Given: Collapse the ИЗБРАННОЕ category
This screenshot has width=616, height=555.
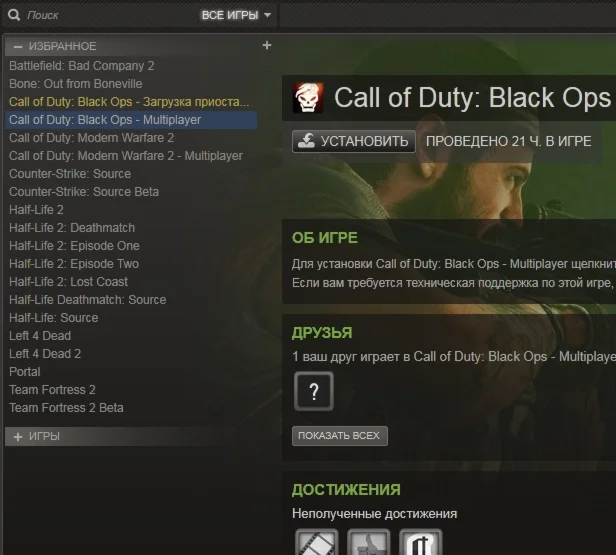Looking at the screenshot, I should point(18,46).
